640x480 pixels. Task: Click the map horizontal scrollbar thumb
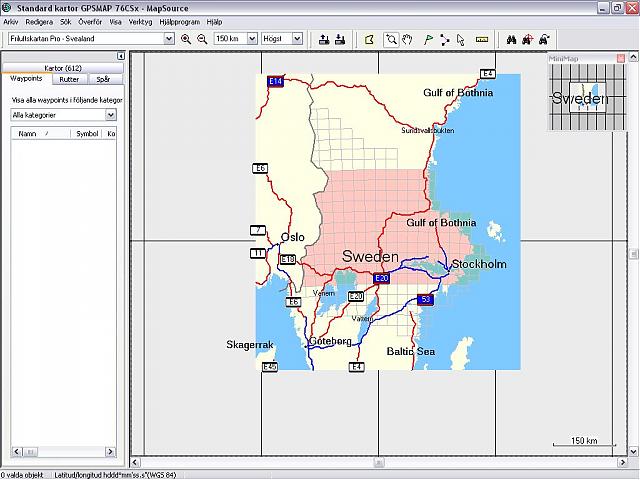[x=379, y=462]
